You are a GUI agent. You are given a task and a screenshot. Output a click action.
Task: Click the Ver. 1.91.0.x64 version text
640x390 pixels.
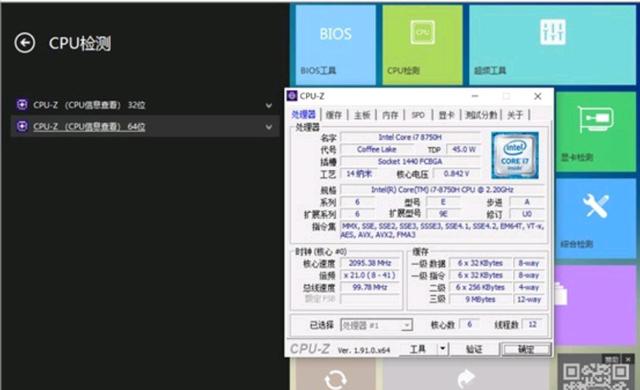[x=364, y=350]
